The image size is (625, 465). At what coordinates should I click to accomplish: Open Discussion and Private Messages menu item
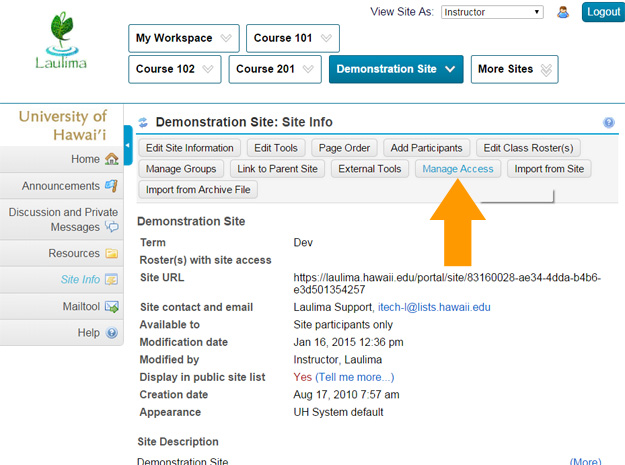click(61, 220)
